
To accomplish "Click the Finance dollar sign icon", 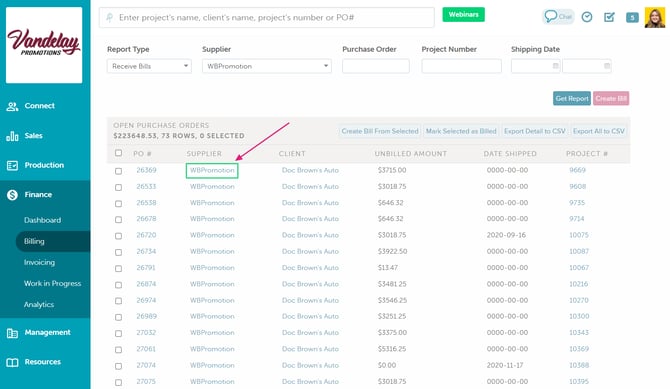I will click(x=12, y=195).
